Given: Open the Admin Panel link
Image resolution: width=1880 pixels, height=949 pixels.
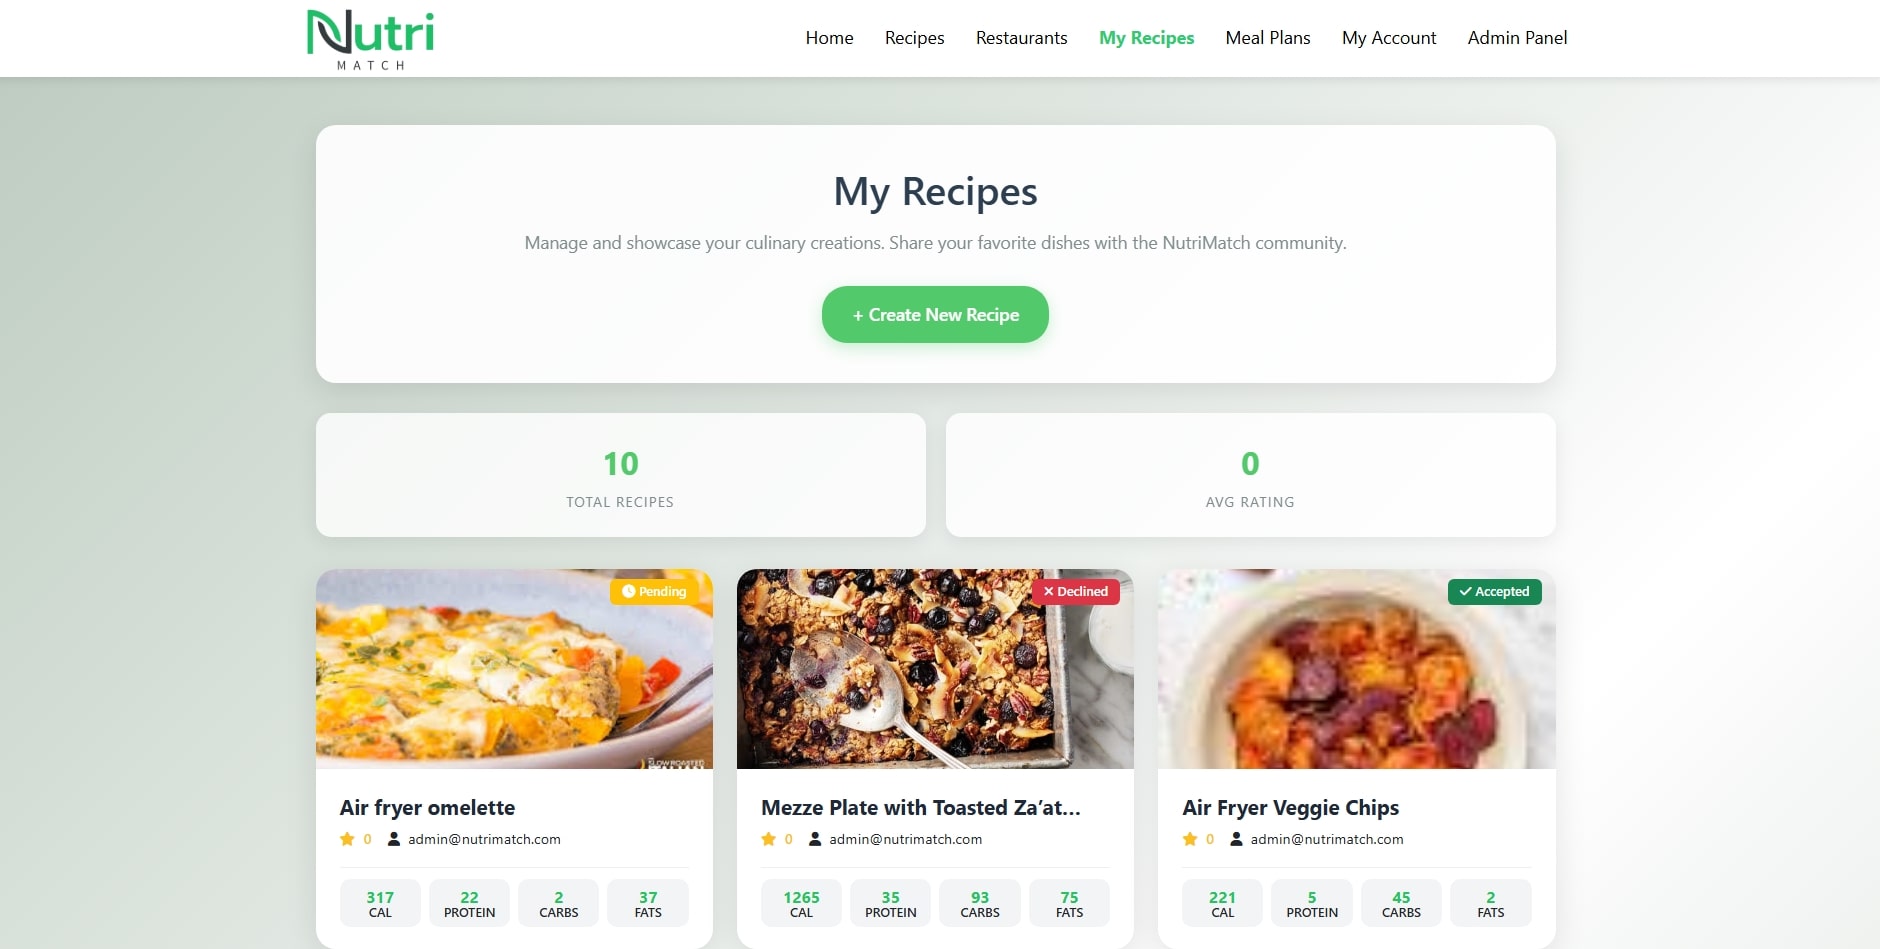Looking at the screenshot, I should [x=1517, y=38].
